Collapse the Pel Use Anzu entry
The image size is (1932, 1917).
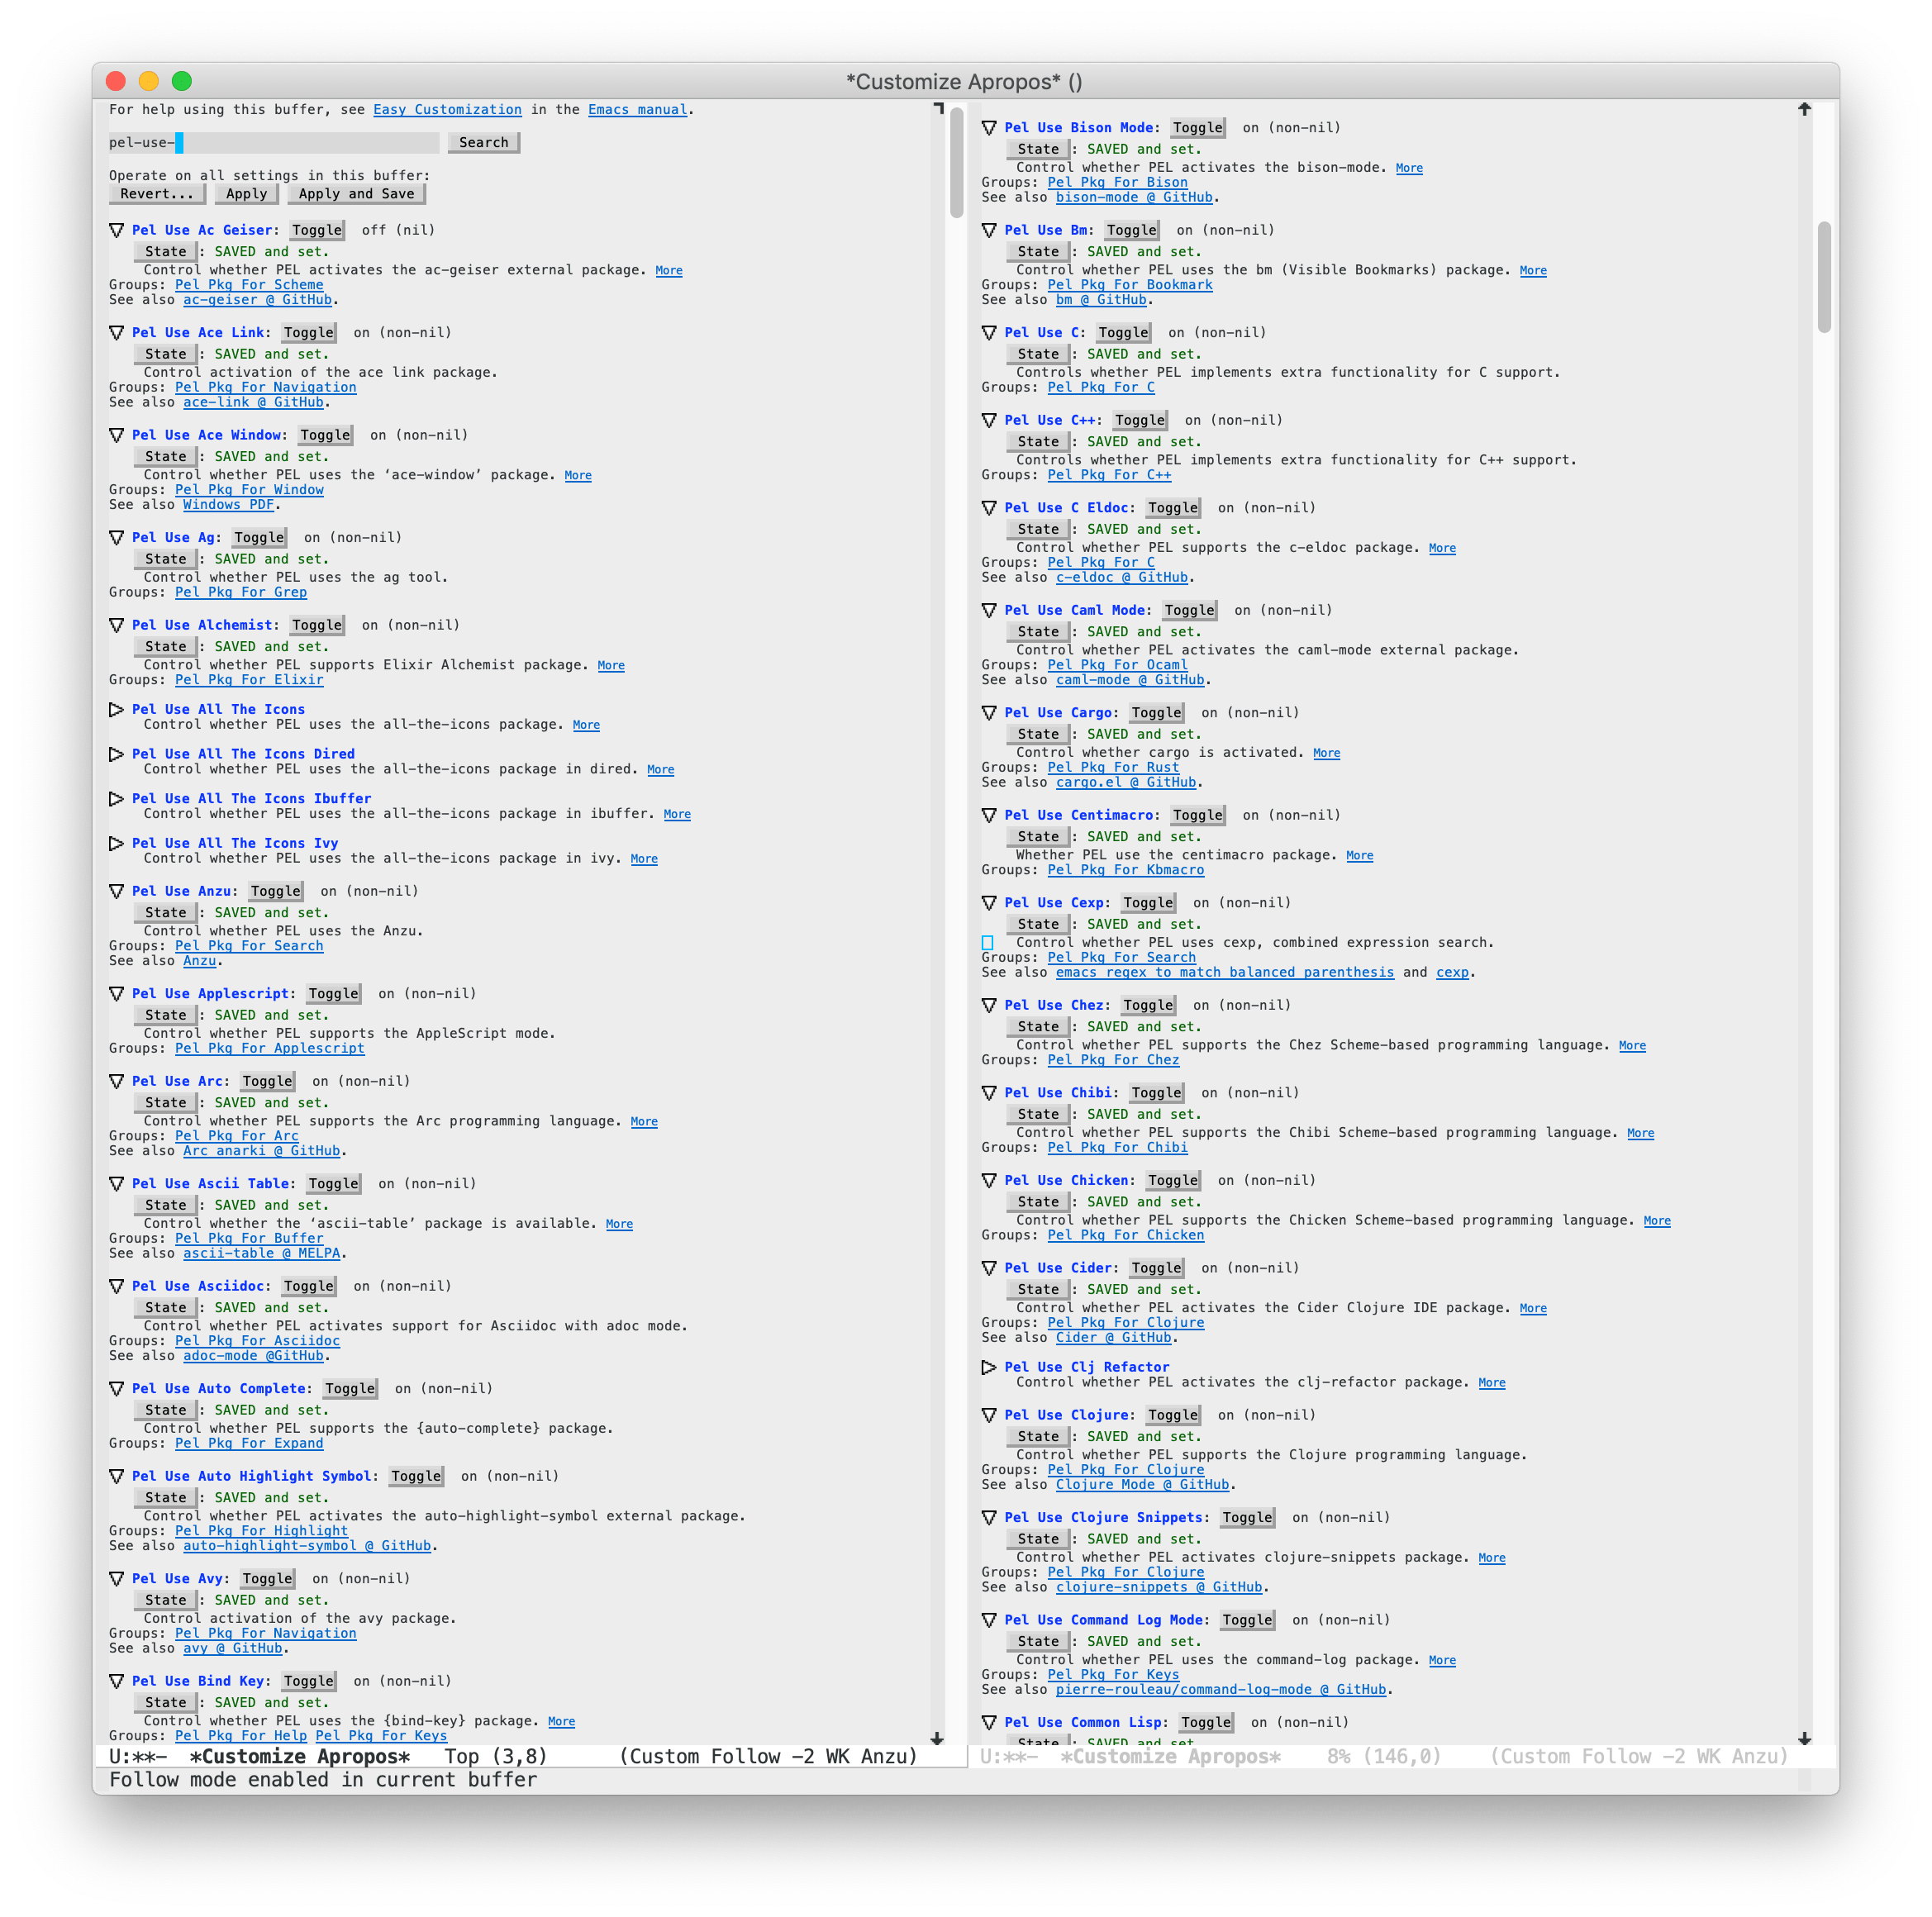point(117,891)
